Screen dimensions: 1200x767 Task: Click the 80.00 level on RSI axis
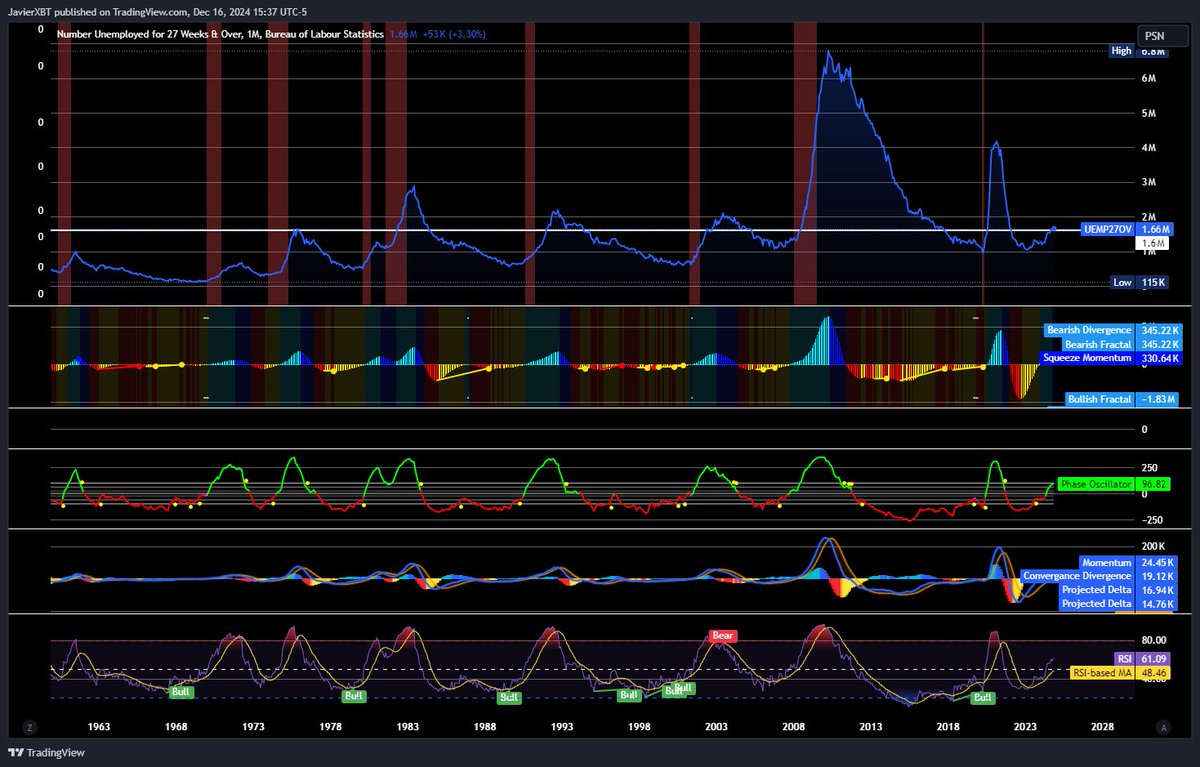point(1152,641)
